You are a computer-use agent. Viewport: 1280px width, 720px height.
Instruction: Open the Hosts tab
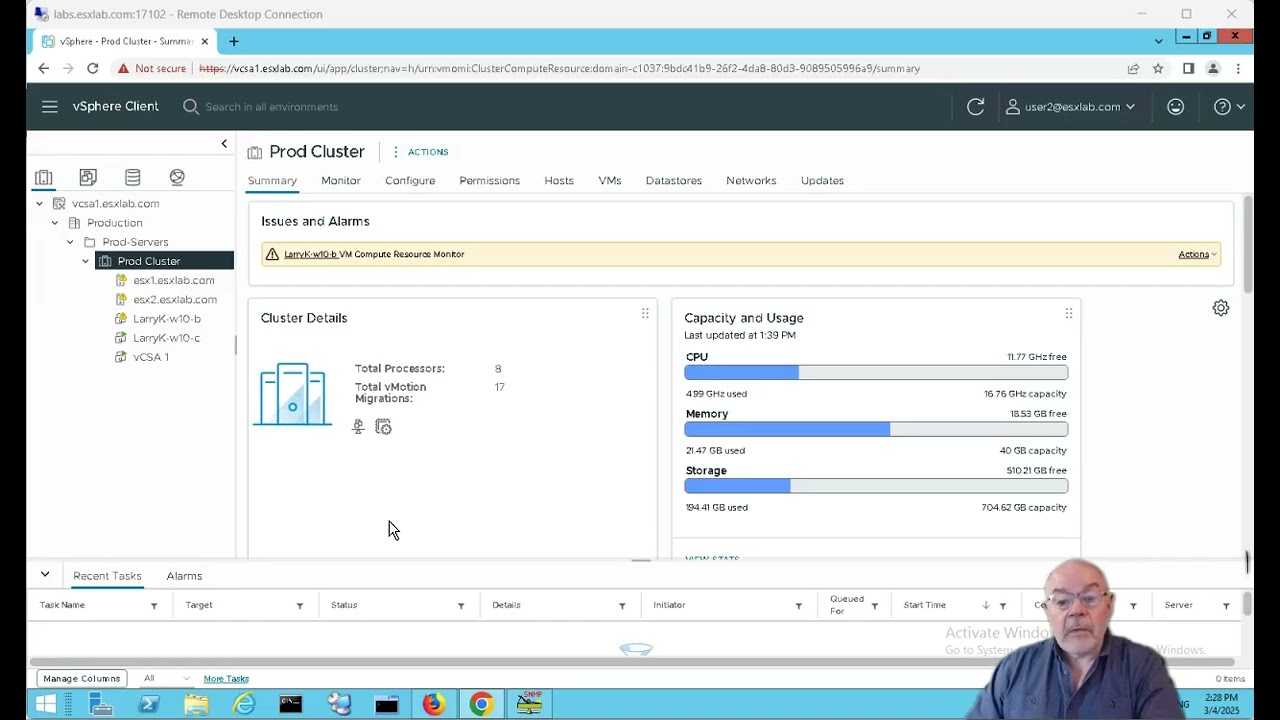[559, 181]
